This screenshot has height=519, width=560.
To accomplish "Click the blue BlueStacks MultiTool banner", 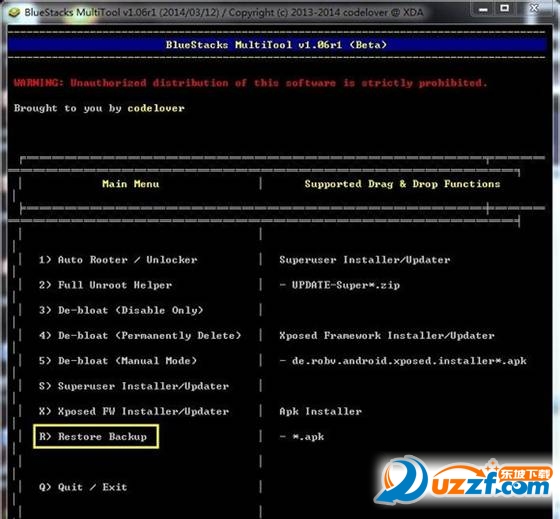I will 276,45.
